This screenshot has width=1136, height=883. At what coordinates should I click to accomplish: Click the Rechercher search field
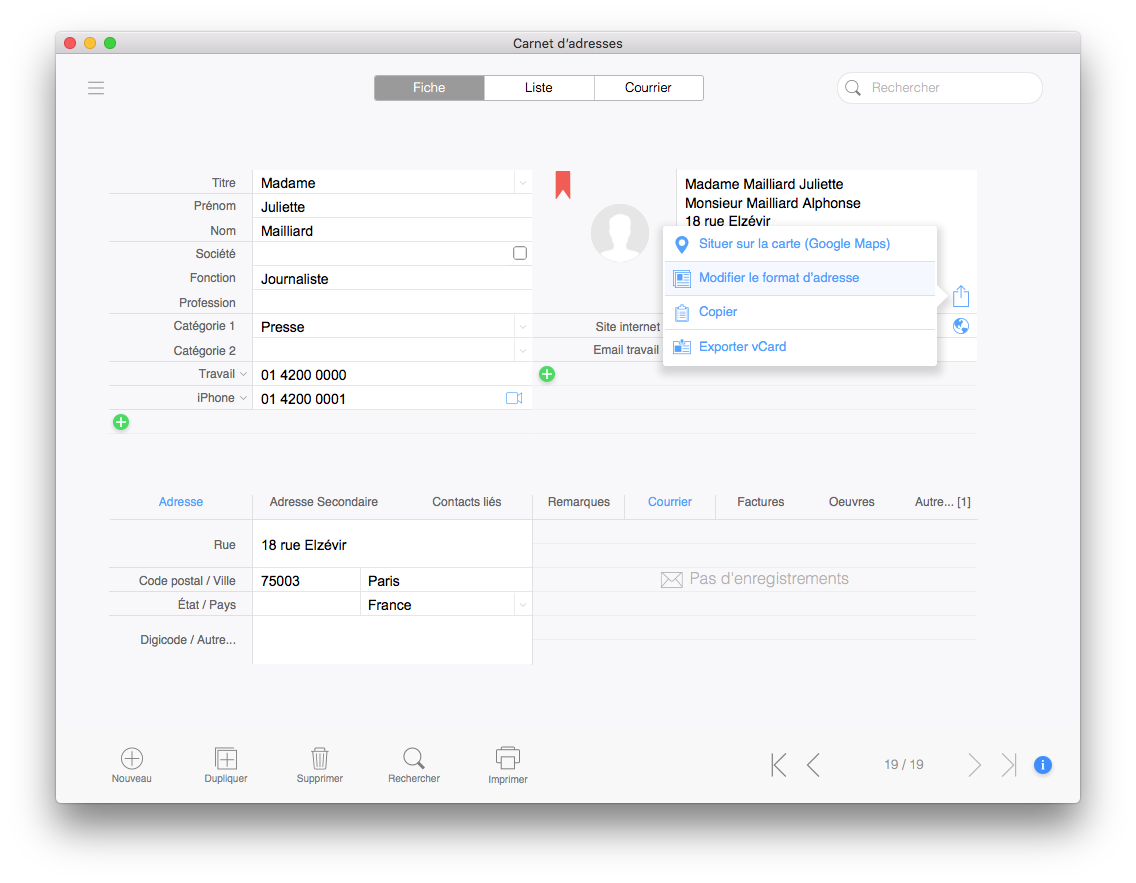(x=950, y=88)
